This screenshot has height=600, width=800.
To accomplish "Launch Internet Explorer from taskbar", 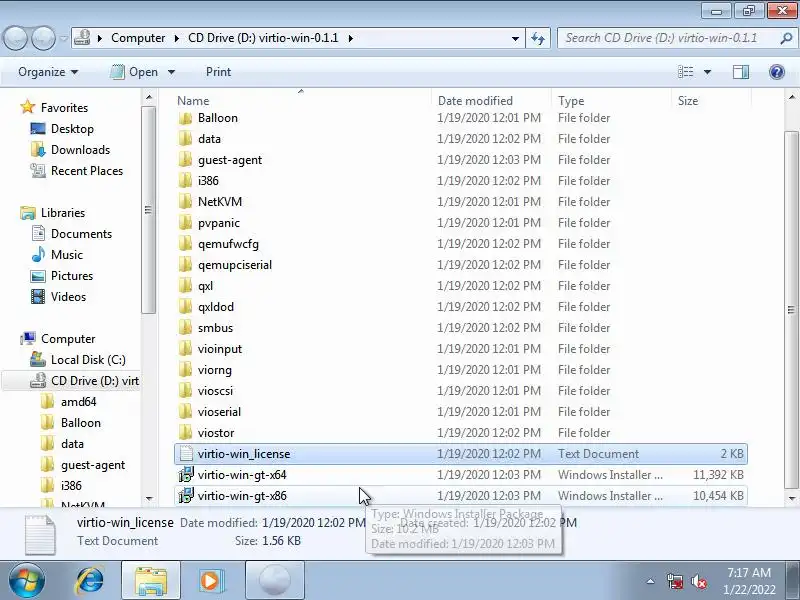I will [90, 581].
